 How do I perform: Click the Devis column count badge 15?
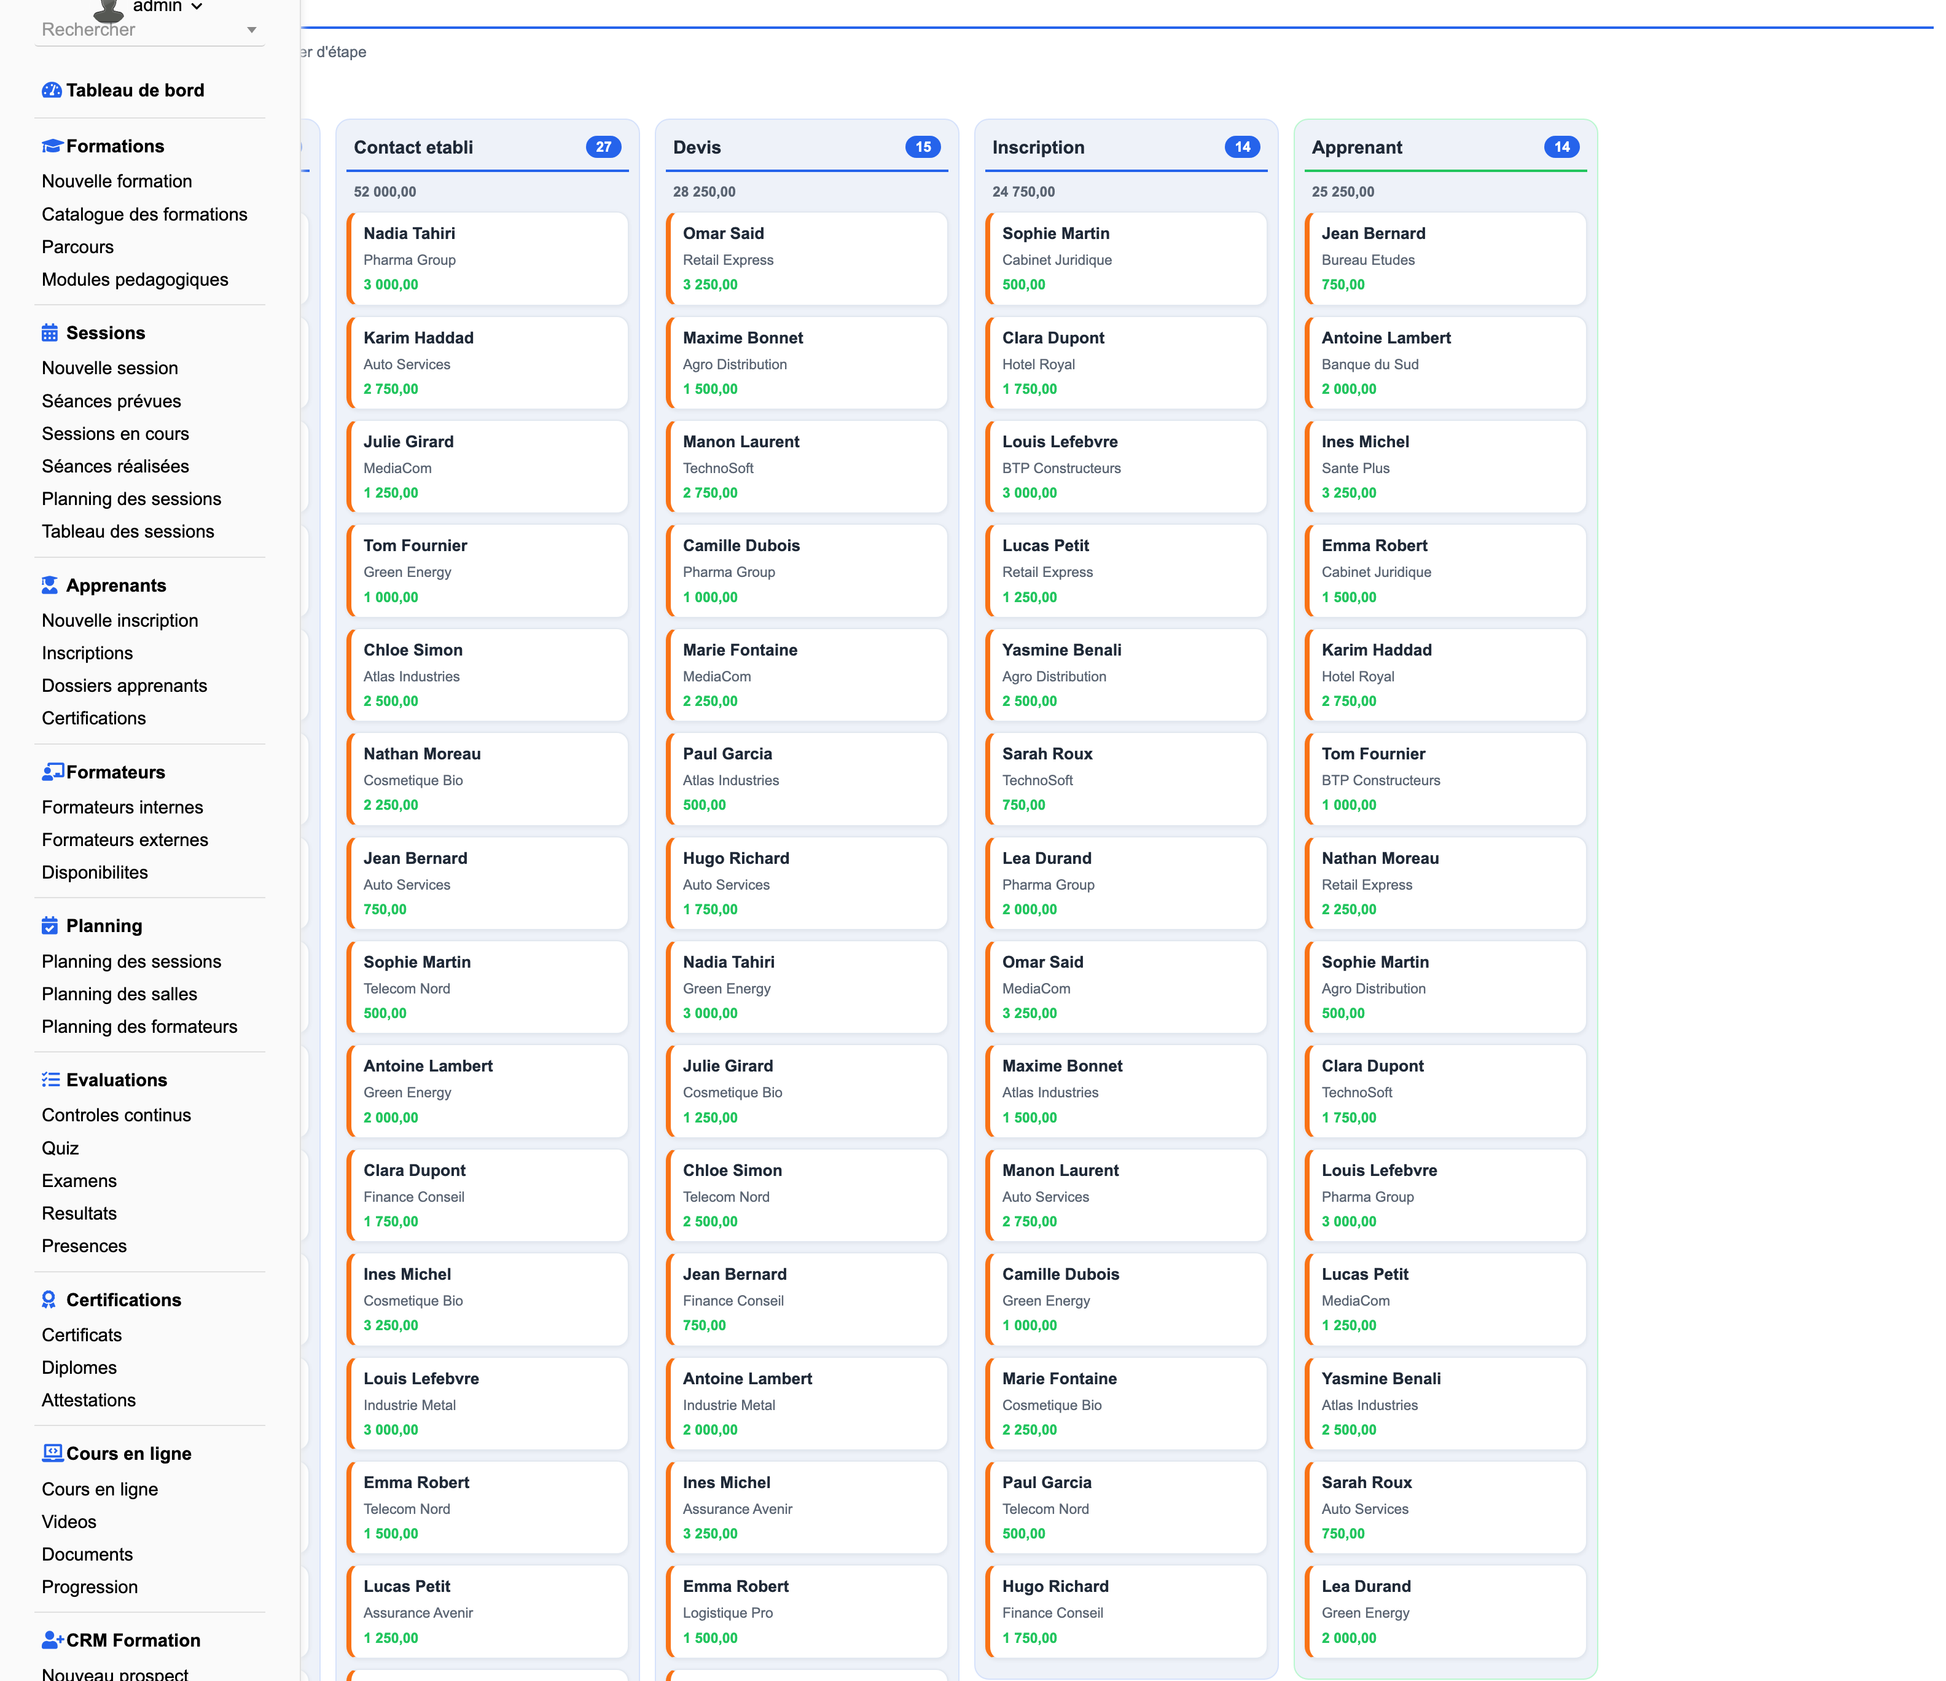tap(922, 147)
